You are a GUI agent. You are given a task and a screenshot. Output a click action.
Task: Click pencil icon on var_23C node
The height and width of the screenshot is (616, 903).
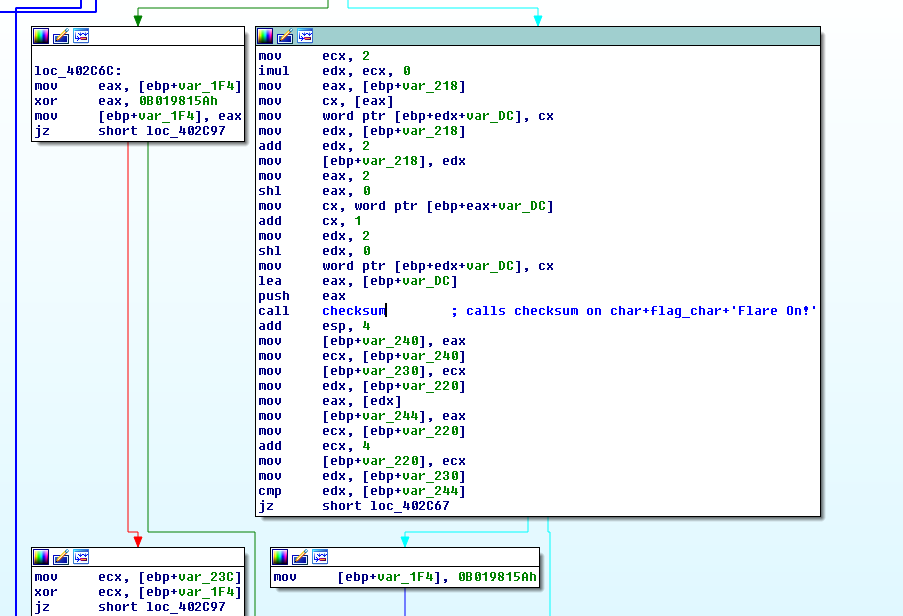tap(61, 557)
